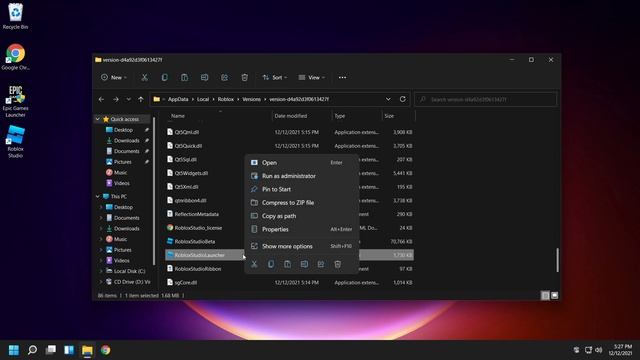Open the See more ellipsis menu
Image resolution: width=640 pixels, height=360 pixels.
coord(342,78)
